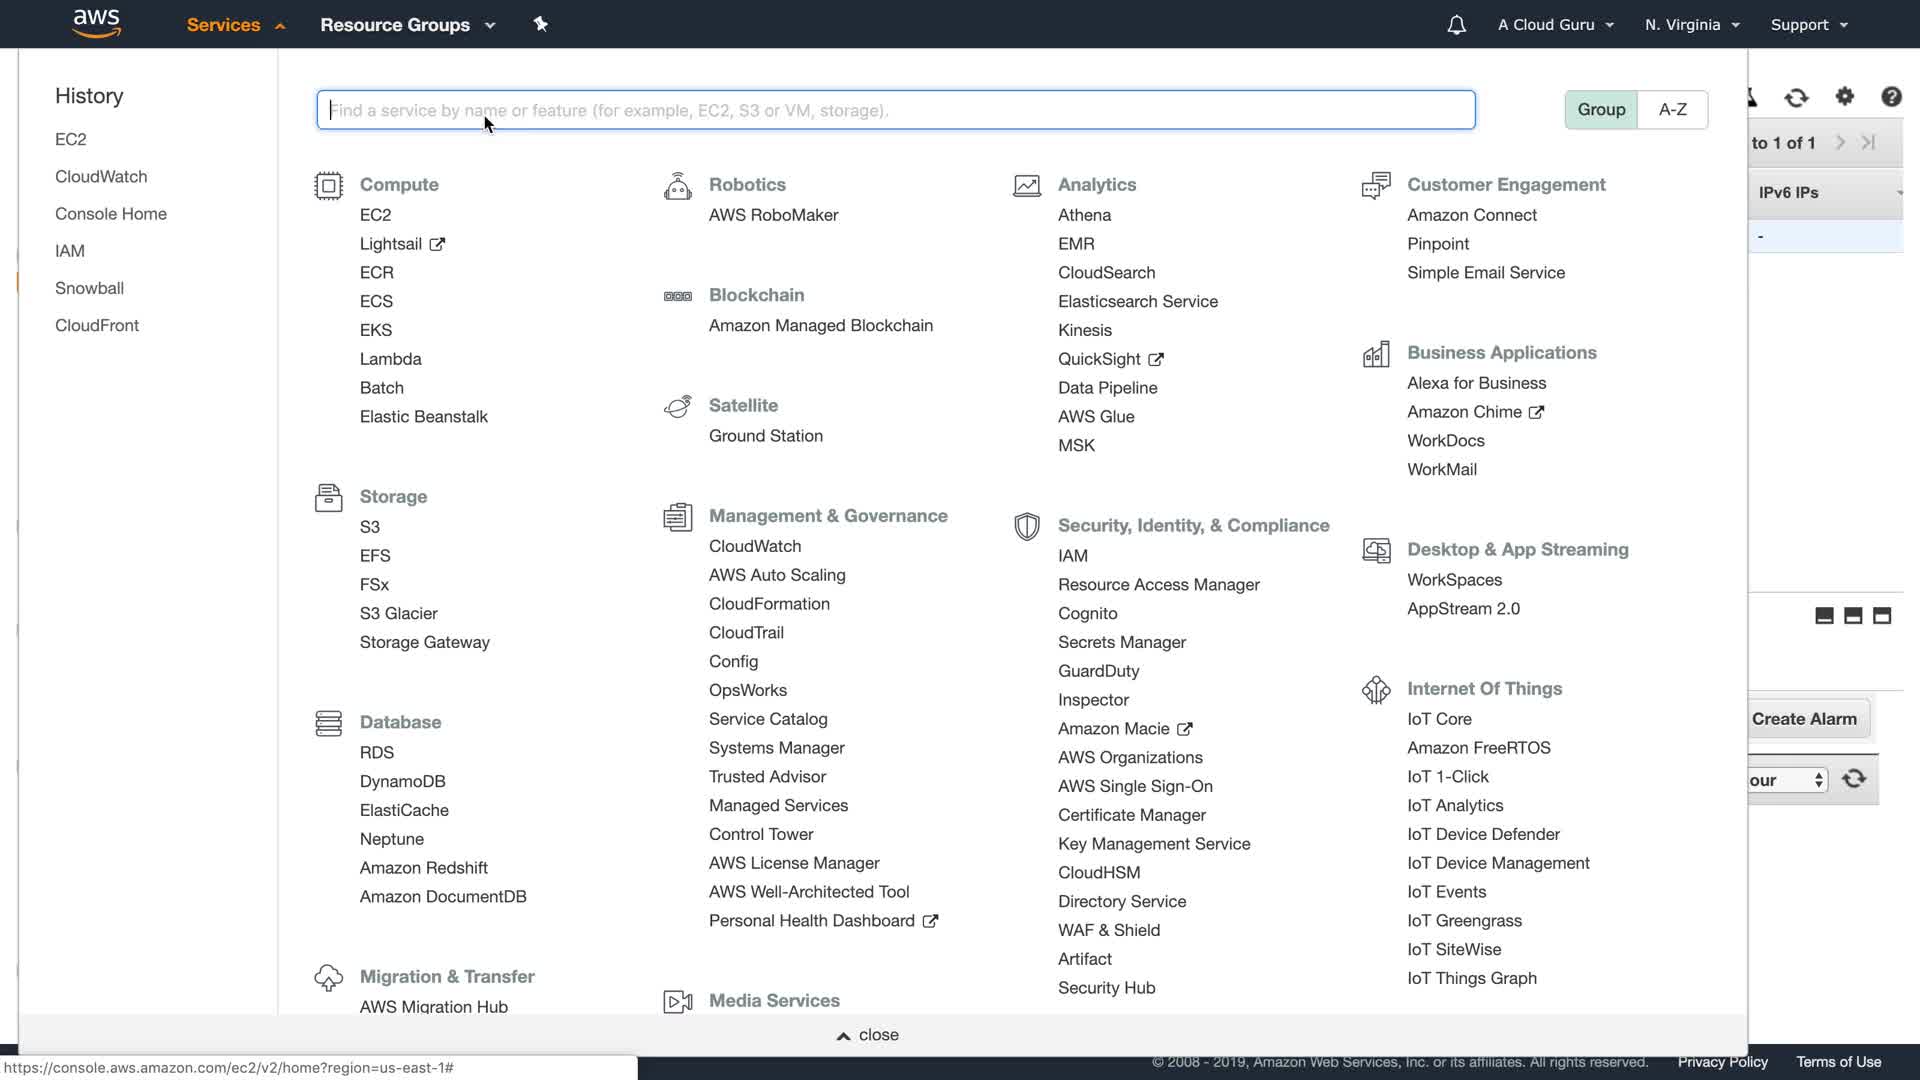
Task: Click the pin shortcuts icon
Action: click(x=540, y=24)
